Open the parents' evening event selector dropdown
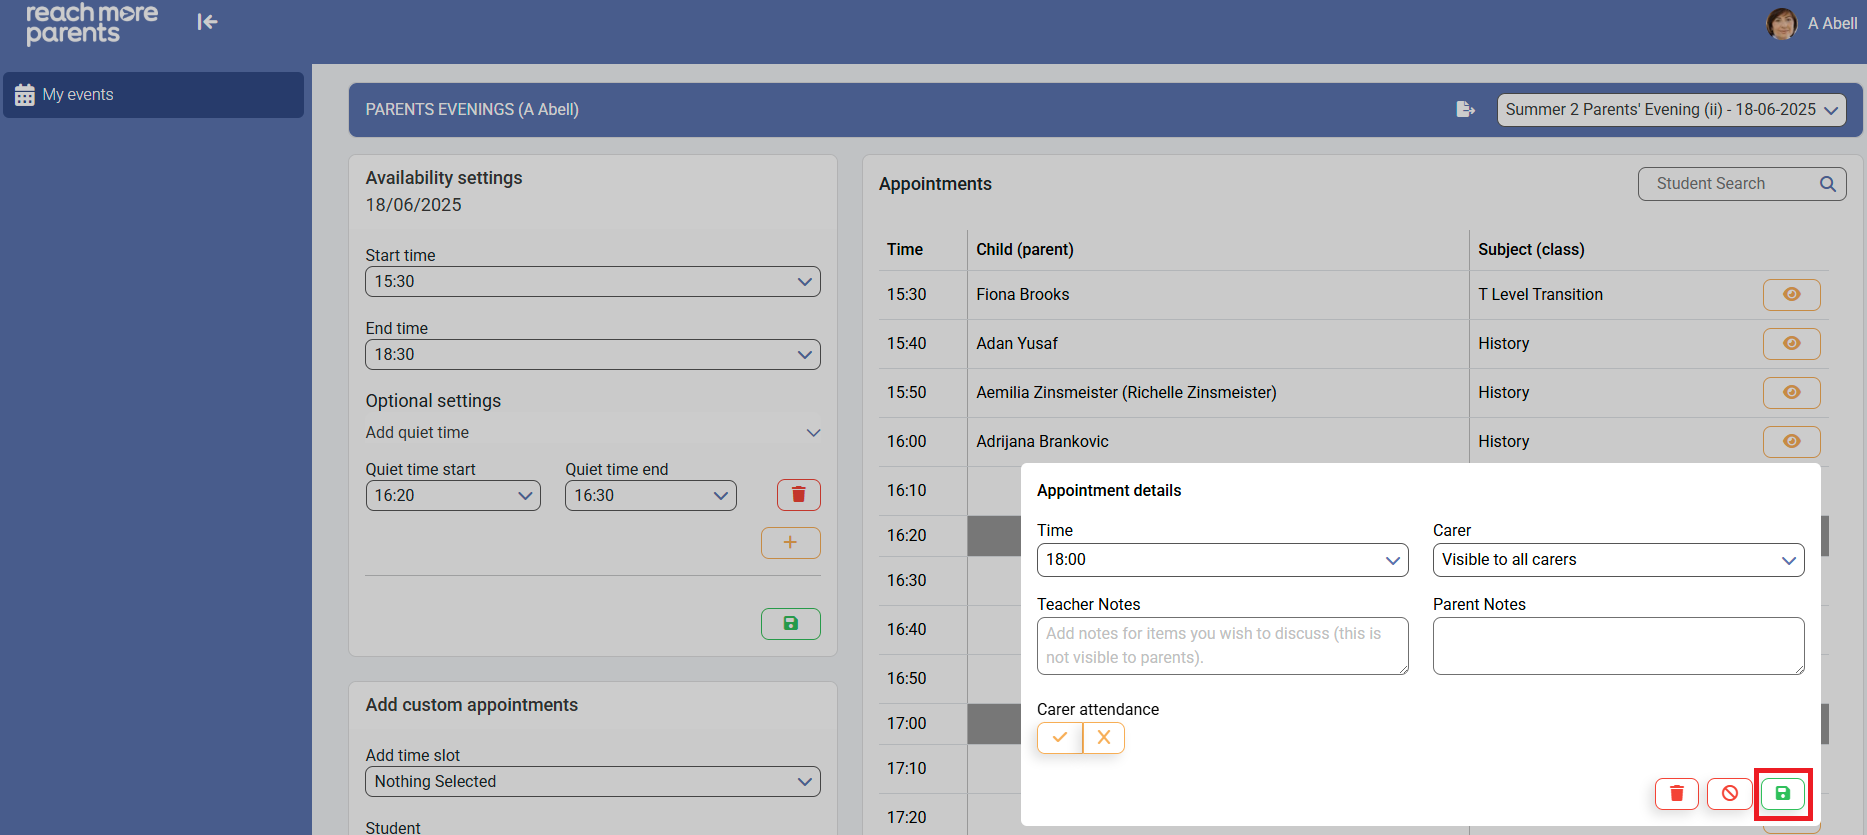This screenshot has width=1867, height=835. click(x=1671, y=110)
